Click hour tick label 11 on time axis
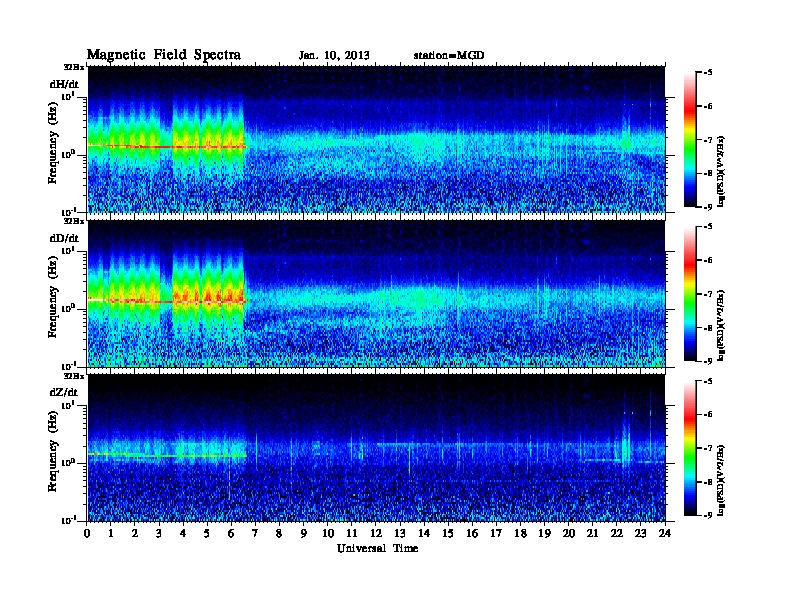The width and height of the screenshot is (792, 612). click(352, 534)
